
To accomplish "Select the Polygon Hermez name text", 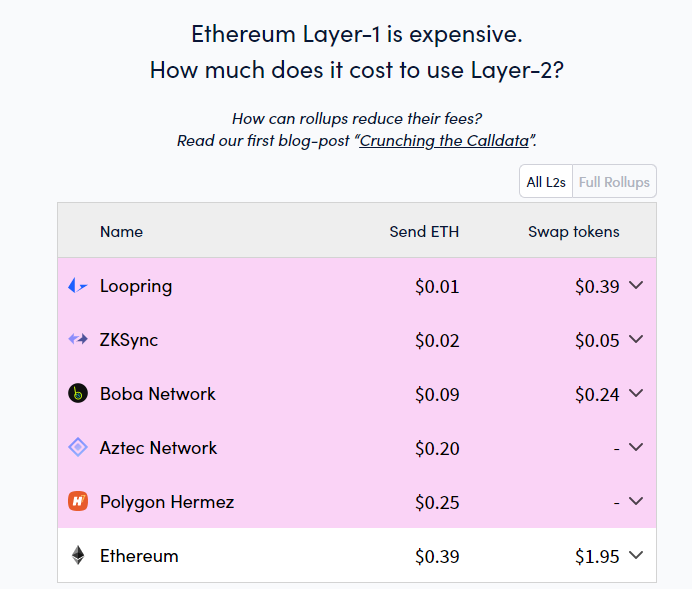I will pyautogui.click(x=167, y=502).
